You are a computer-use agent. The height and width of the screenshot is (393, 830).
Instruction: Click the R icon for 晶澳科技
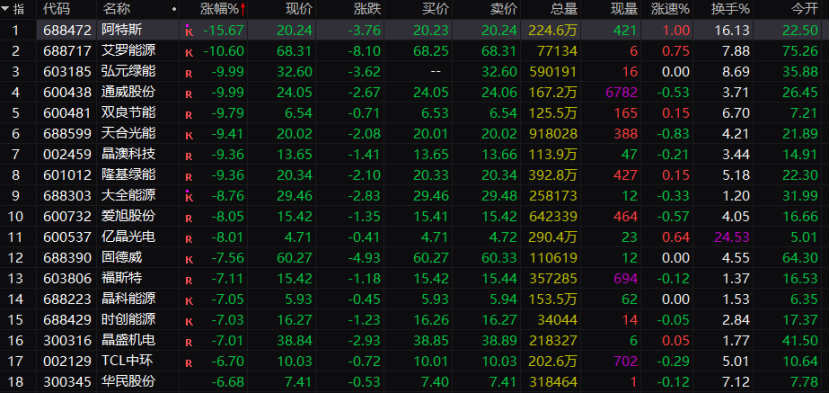(188, 156)
